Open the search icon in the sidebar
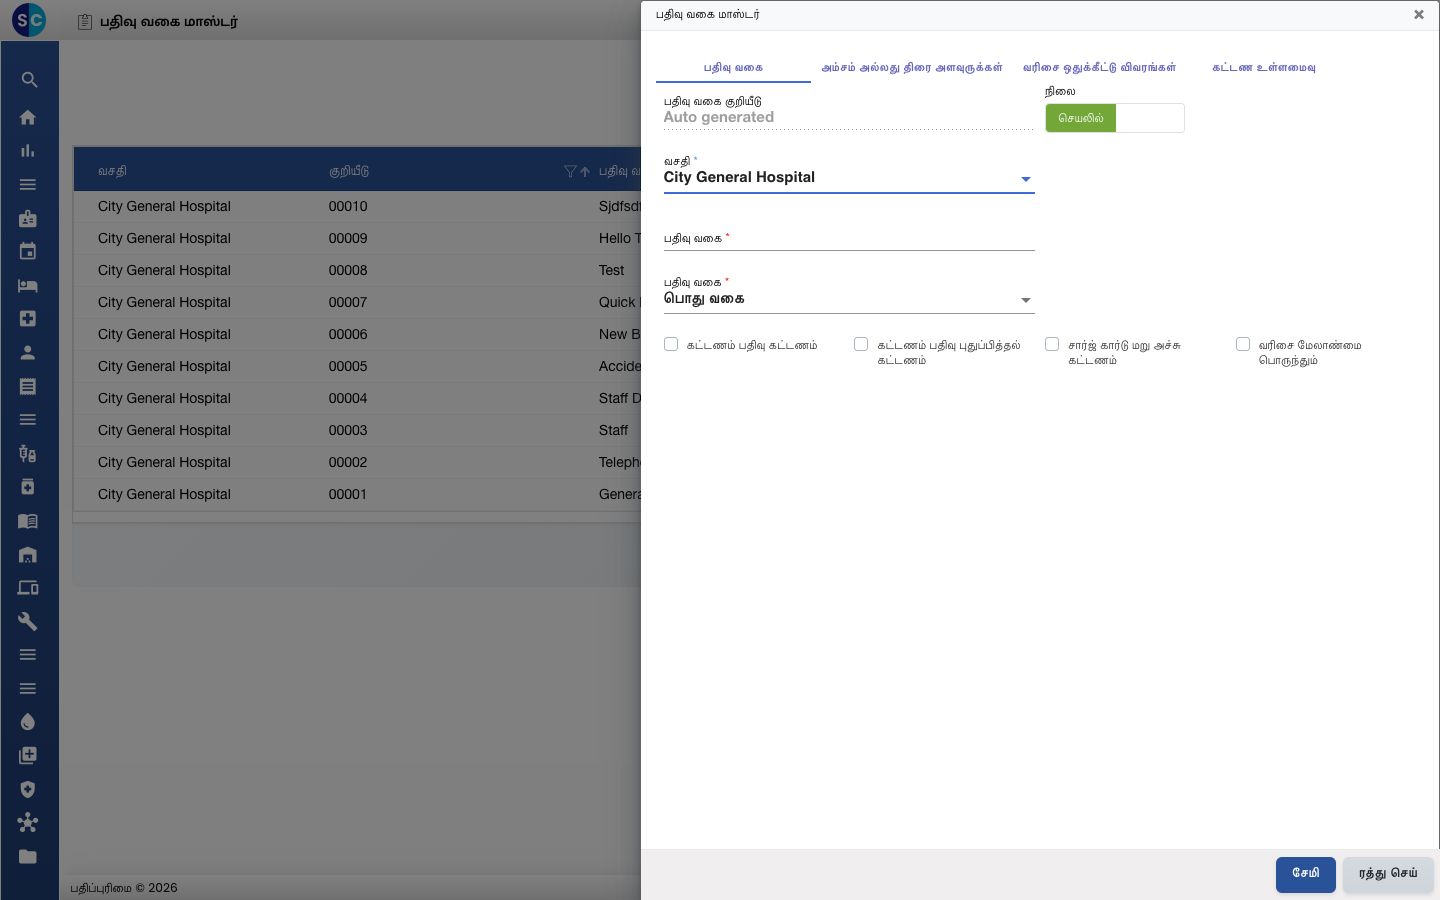1440x900 pixels. [28, 80]
